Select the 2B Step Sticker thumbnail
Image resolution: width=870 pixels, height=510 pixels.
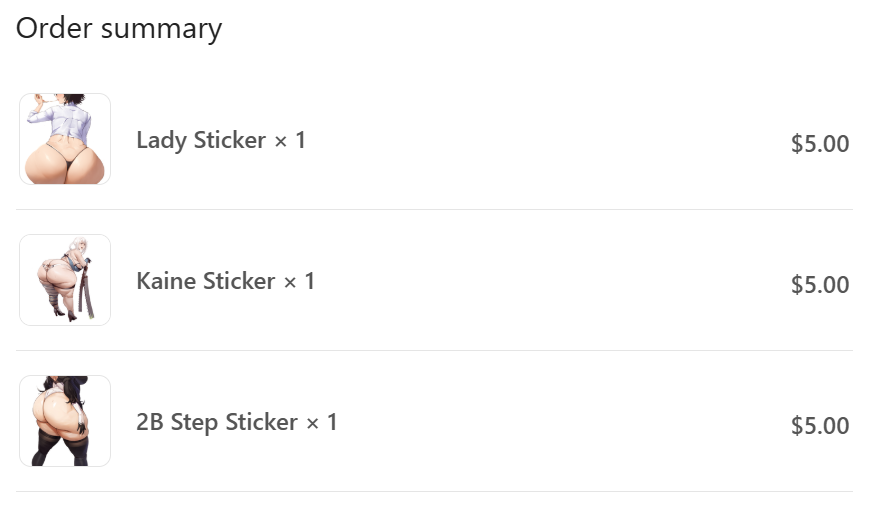[65, 421]
